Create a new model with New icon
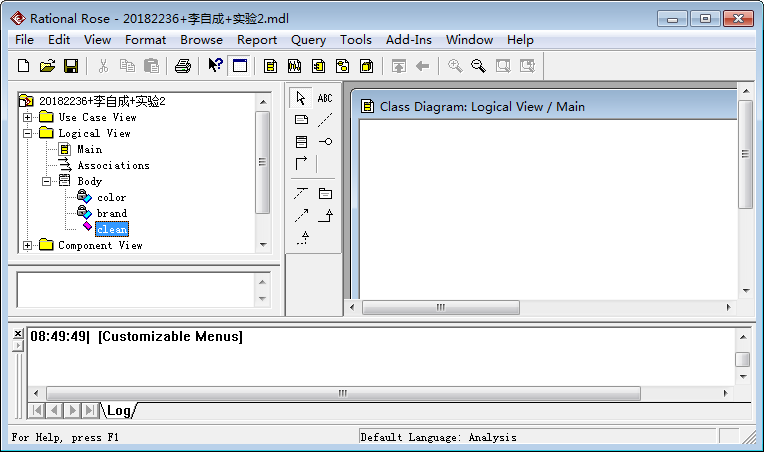This screenshot has height=452, width=764. coord(23,66)
